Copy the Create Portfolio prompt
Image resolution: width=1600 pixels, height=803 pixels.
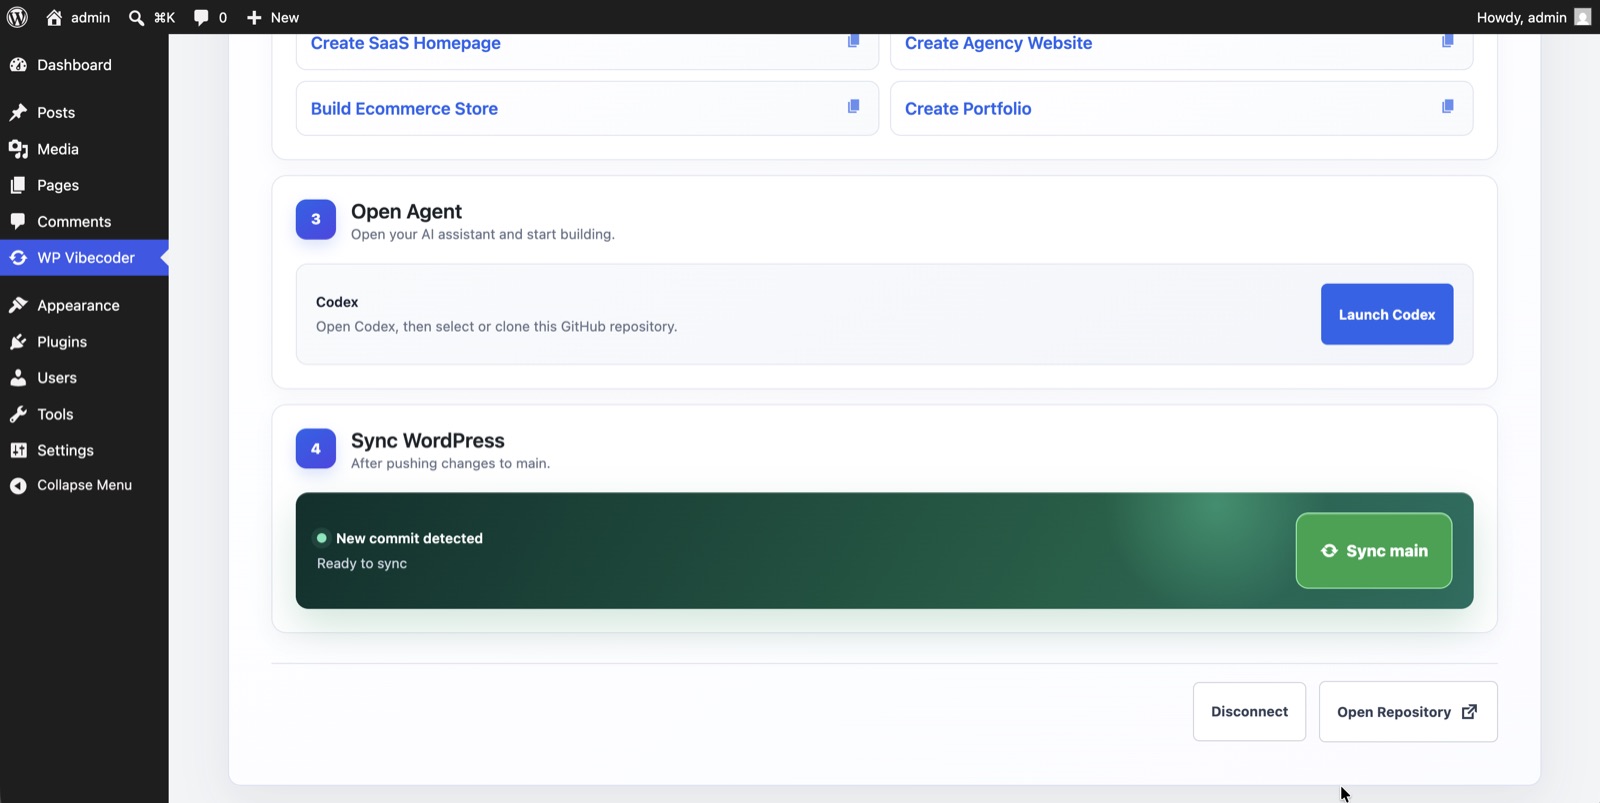click(1447, 106)
